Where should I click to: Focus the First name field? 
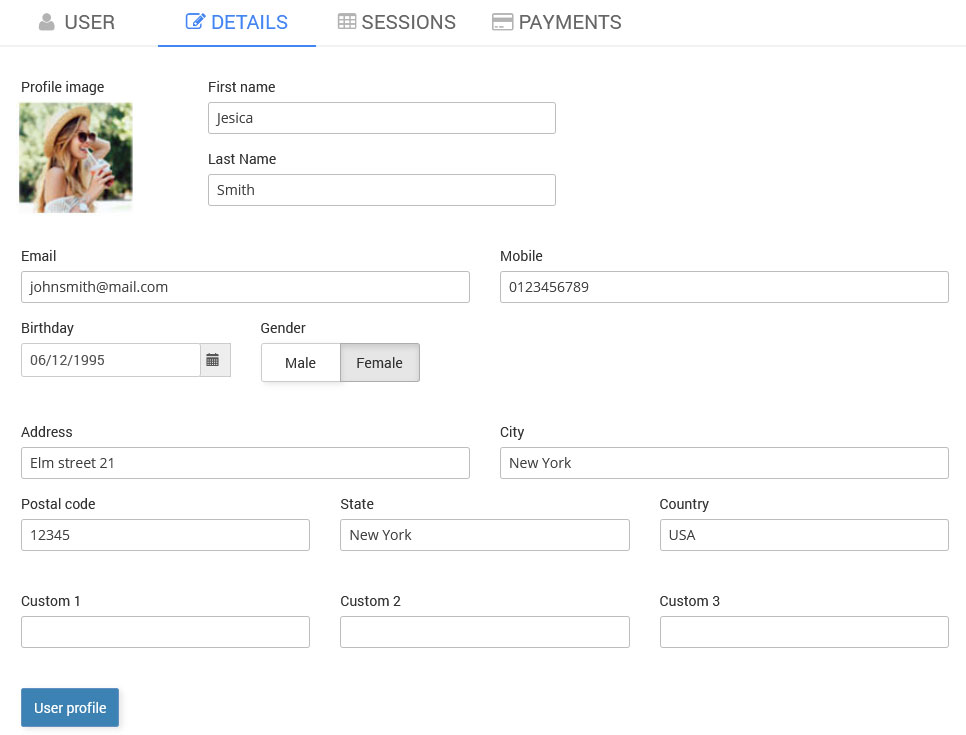[x=381, y=118]
